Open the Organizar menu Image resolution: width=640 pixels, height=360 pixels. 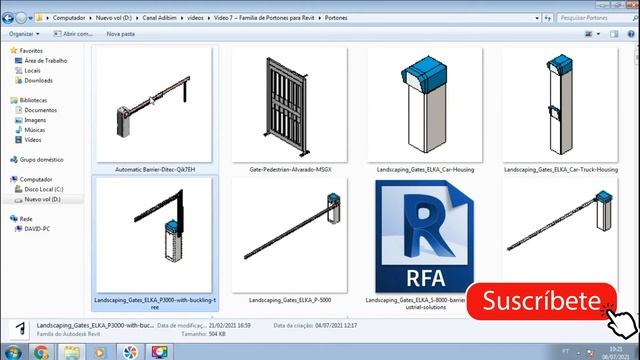pyautogui.click(x=24, y=34)
